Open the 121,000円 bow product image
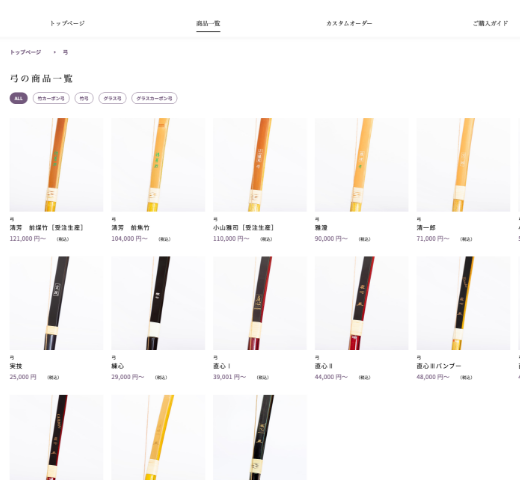 (56, 165)
